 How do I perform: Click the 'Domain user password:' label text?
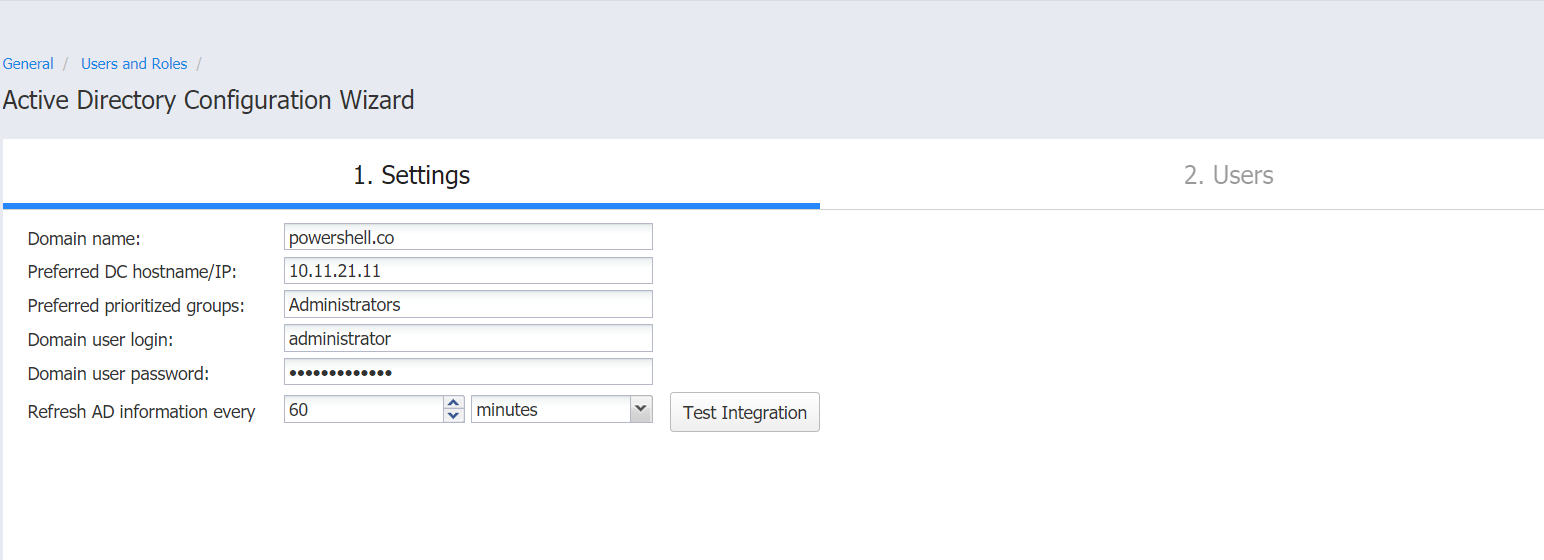tap(118, 374)
